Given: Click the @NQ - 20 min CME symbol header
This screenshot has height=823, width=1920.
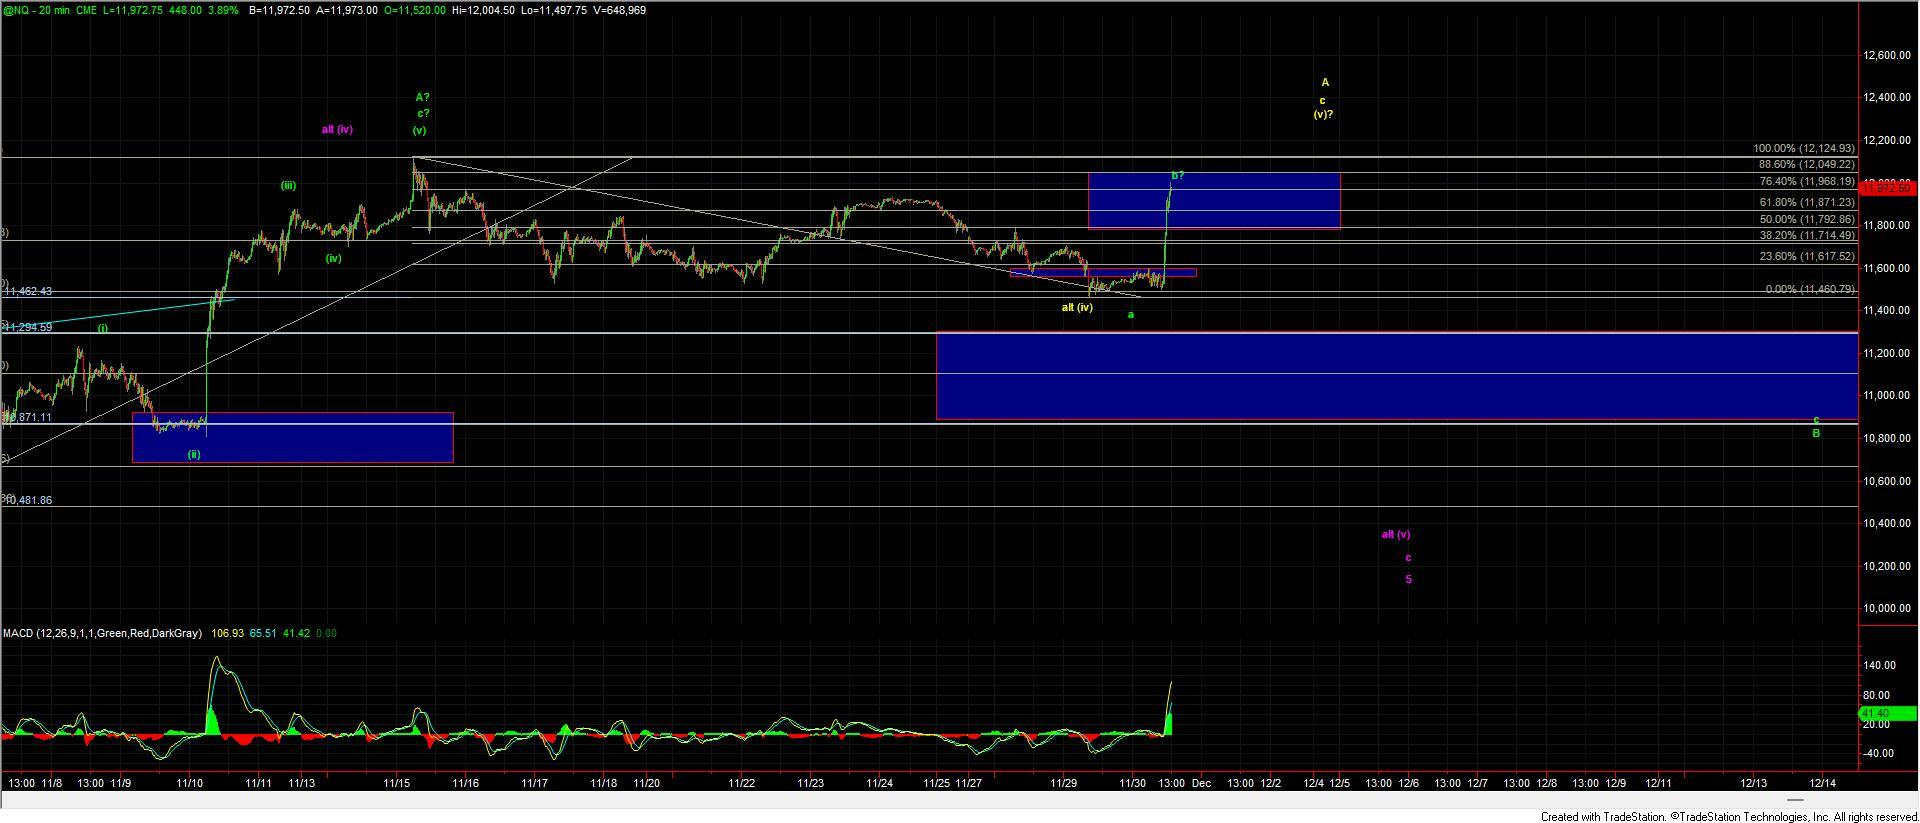Looking at the screenshot, I should tap(50, 10).
